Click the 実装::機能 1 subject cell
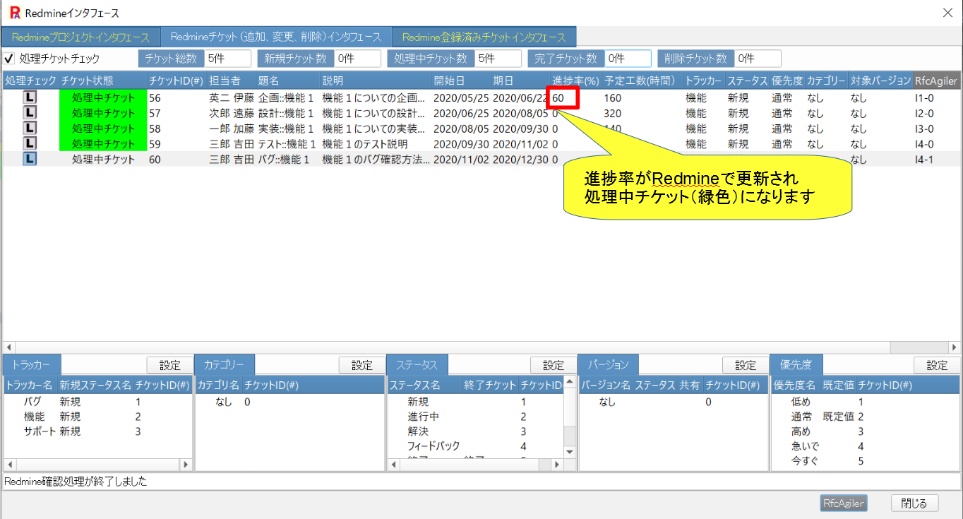This screenshot has height=519, width=963. 286,128
